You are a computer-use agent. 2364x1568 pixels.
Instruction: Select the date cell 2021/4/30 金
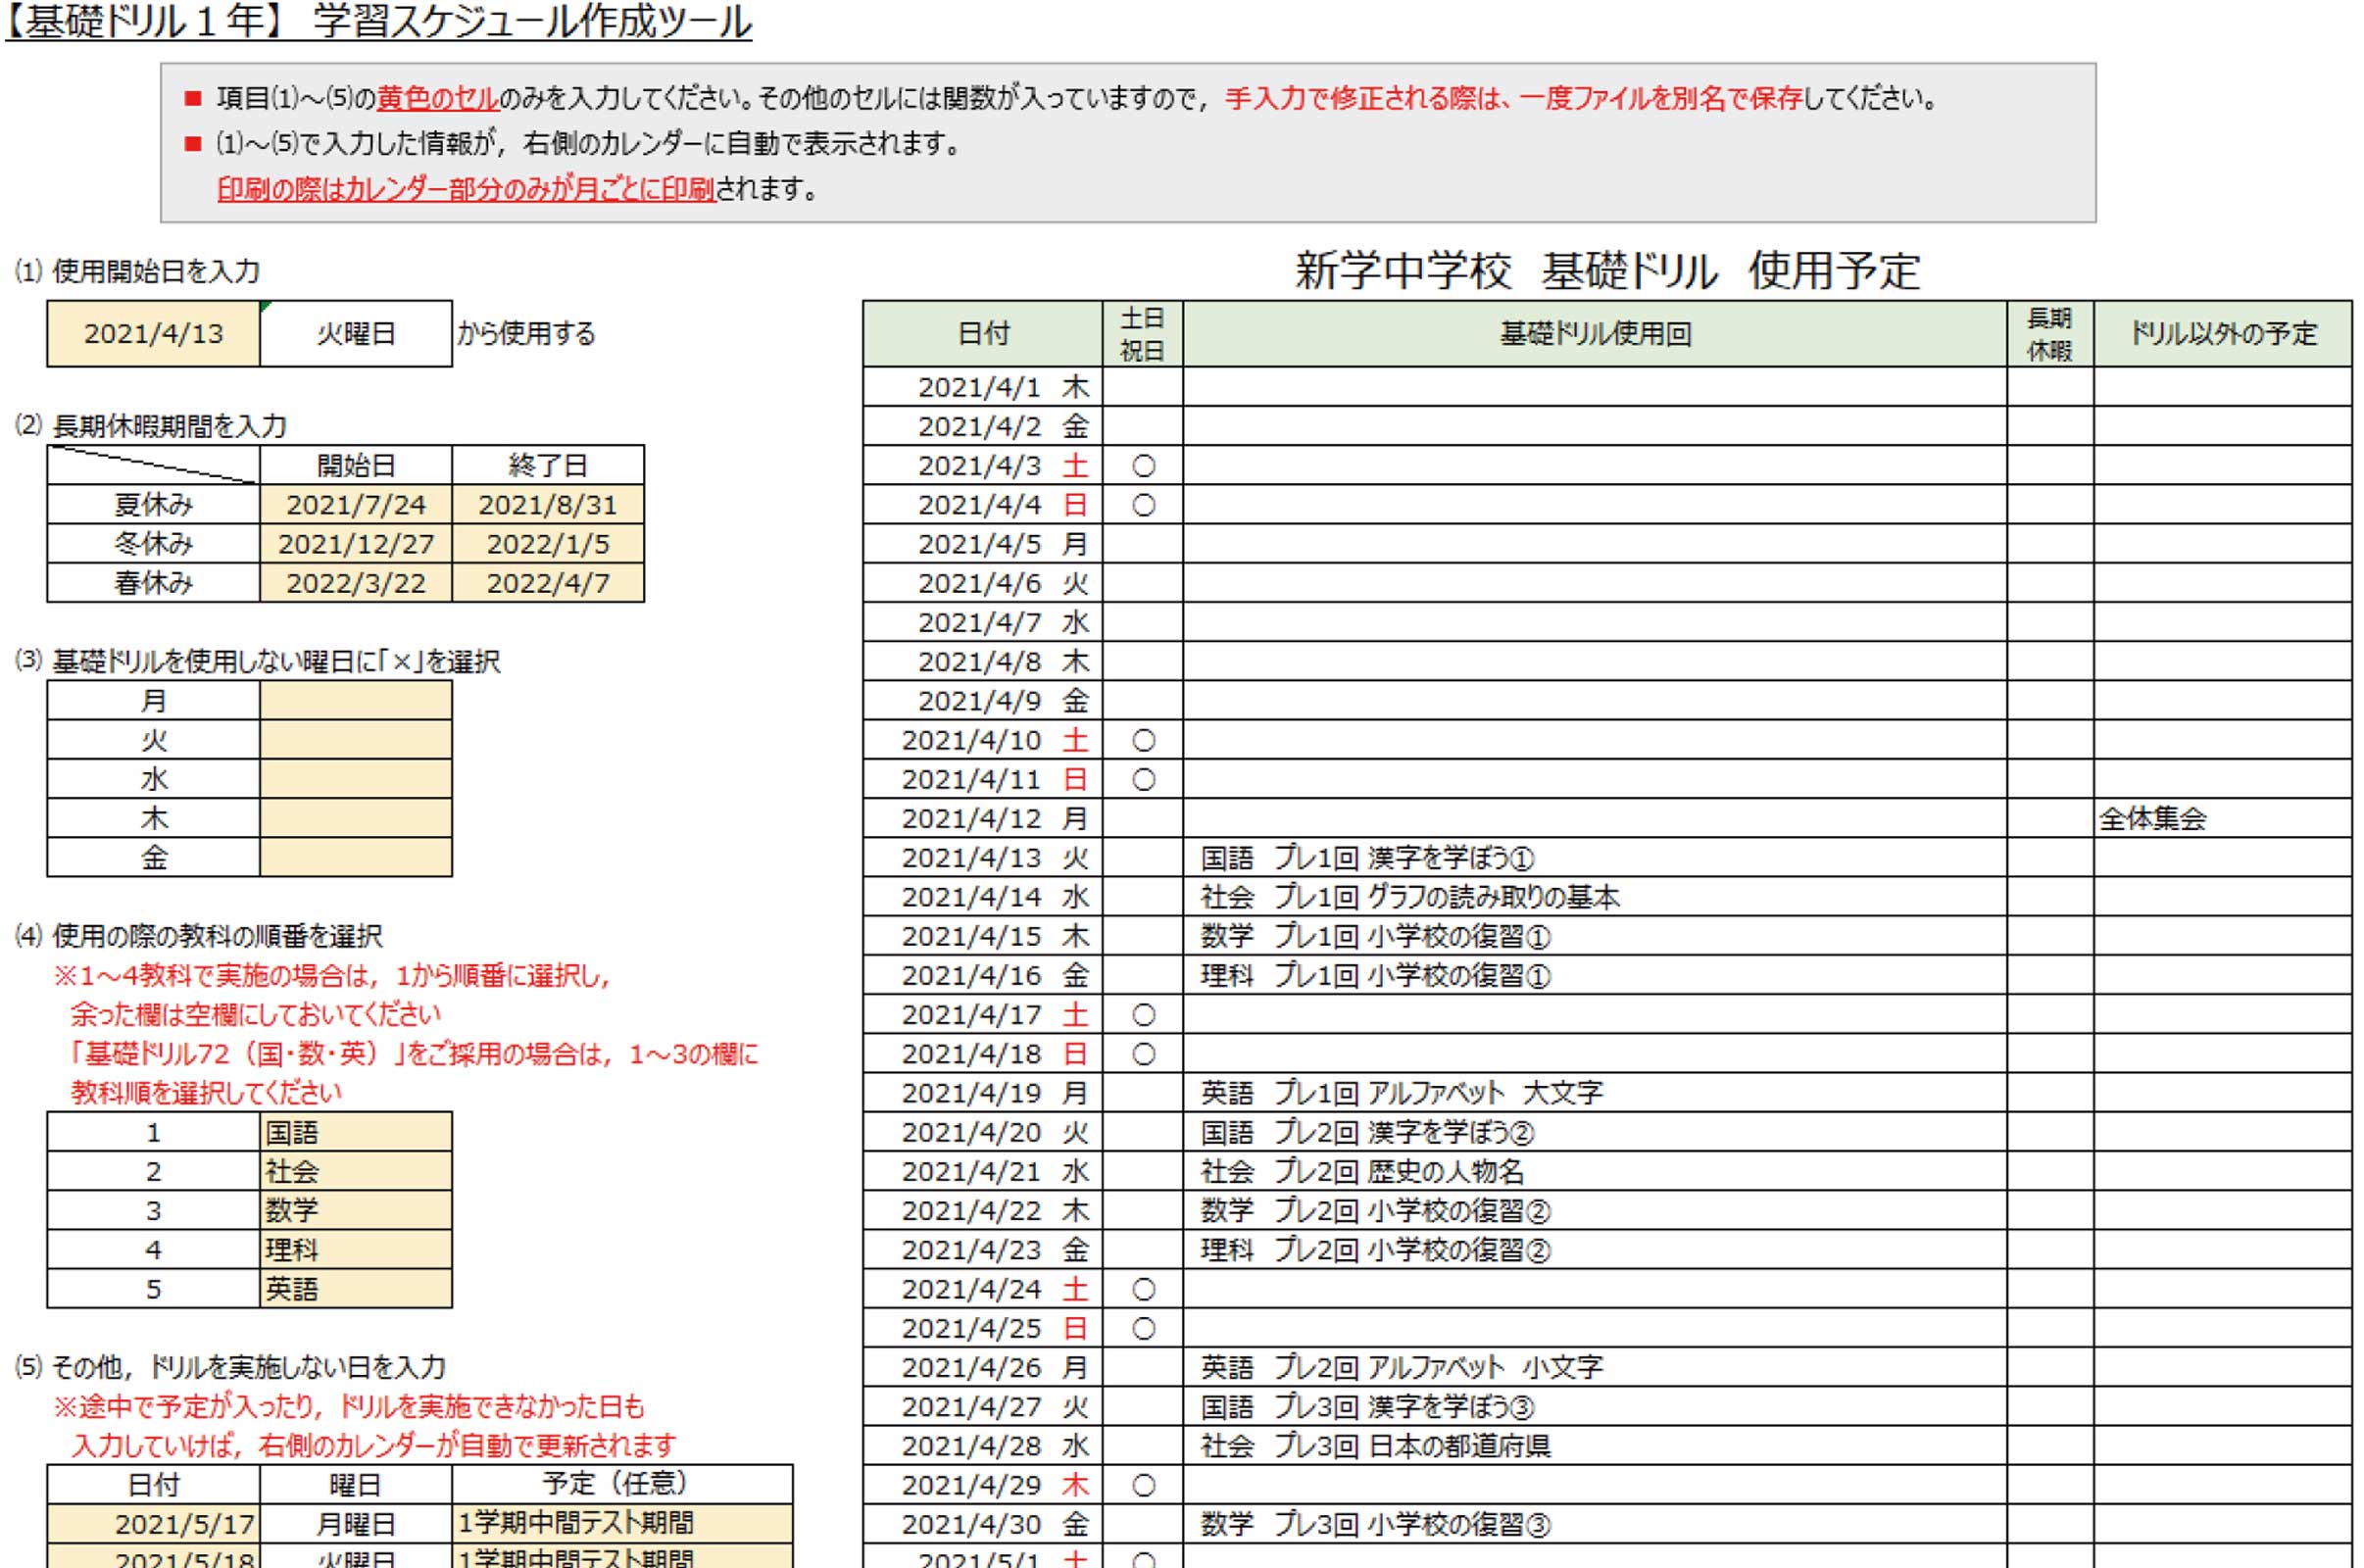click(983, 1524)
